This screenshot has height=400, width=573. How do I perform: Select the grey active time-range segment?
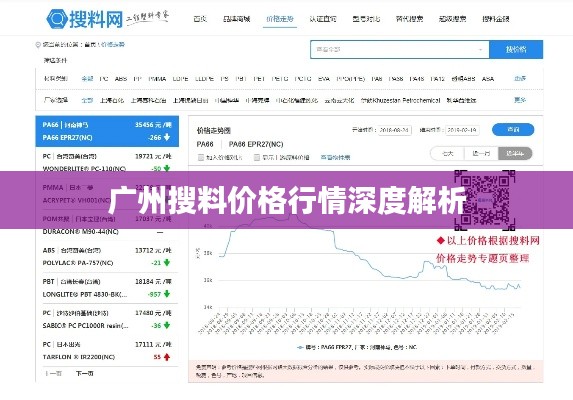pyautogui.click(x=515, y=153)
